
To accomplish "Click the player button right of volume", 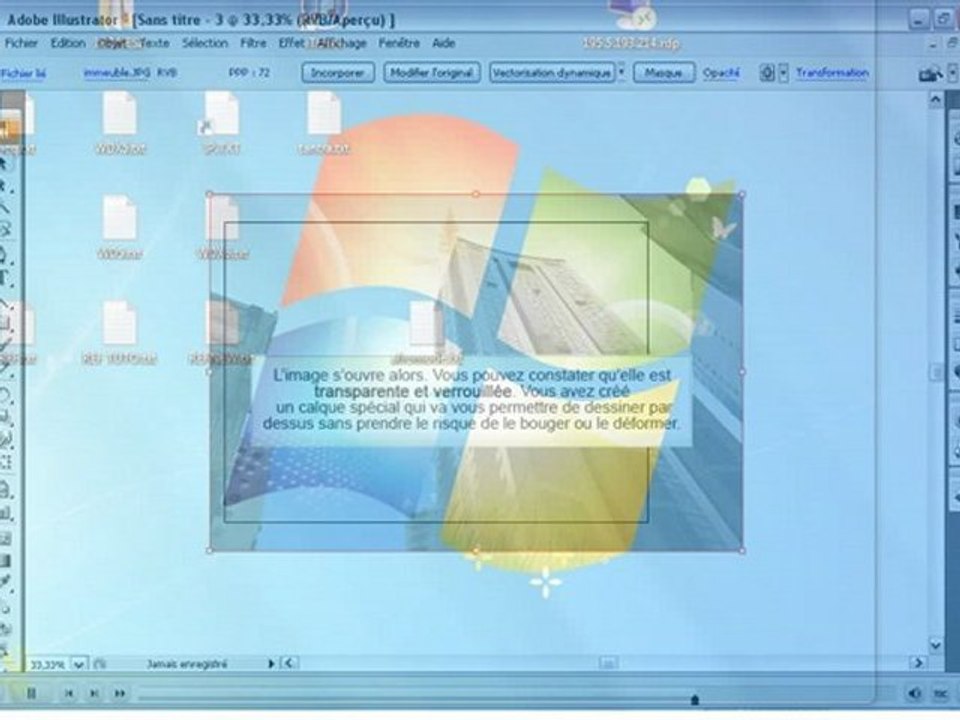I will point(940,693).
